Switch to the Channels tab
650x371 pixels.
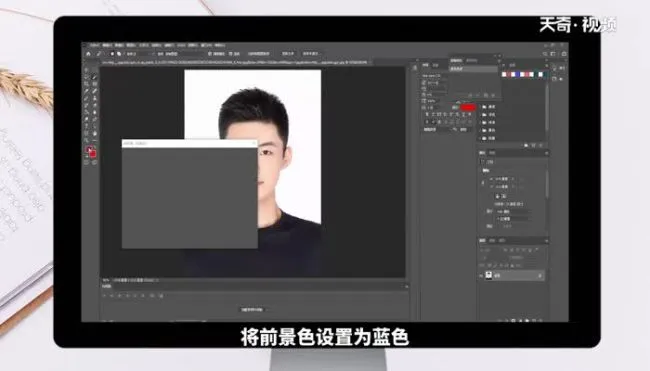click(x=492, y=241)
